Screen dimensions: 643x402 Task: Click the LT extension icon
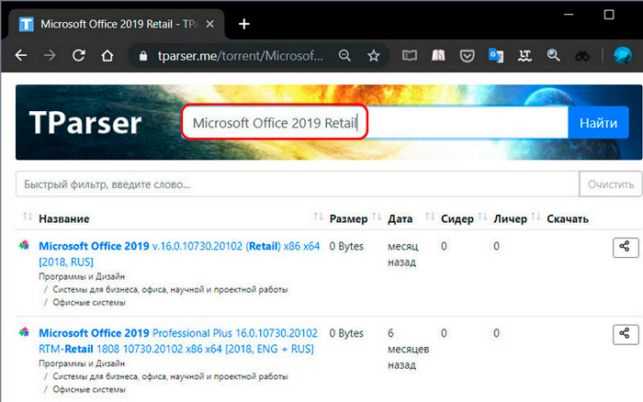[x=524, y=55]
